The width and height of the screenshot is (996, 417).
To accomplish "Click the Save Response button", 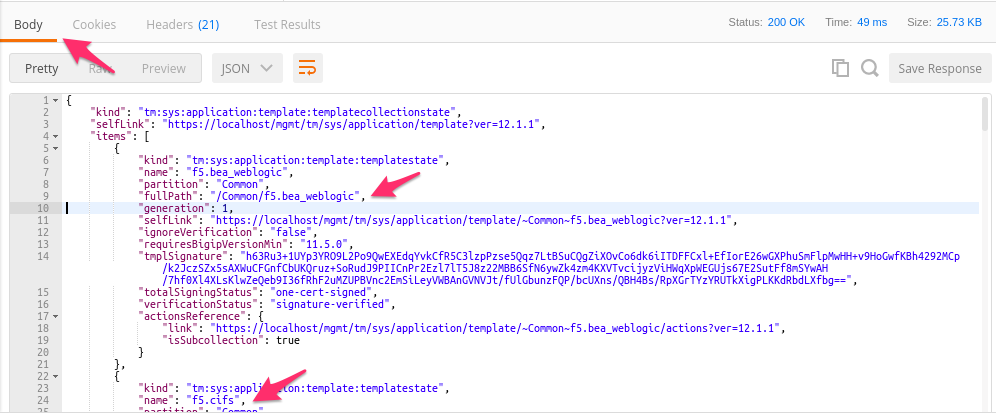I will 939,69.
